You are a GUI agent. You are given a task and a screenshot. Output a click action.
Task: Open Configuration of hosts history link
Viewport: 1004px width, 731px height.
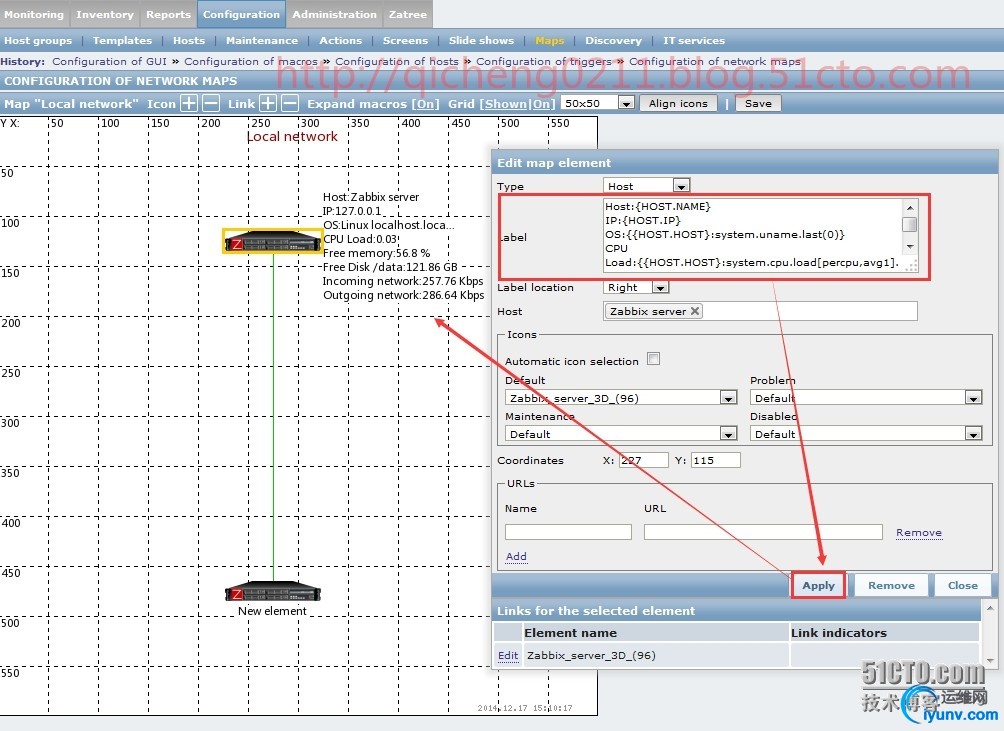(x=397, y=61)
